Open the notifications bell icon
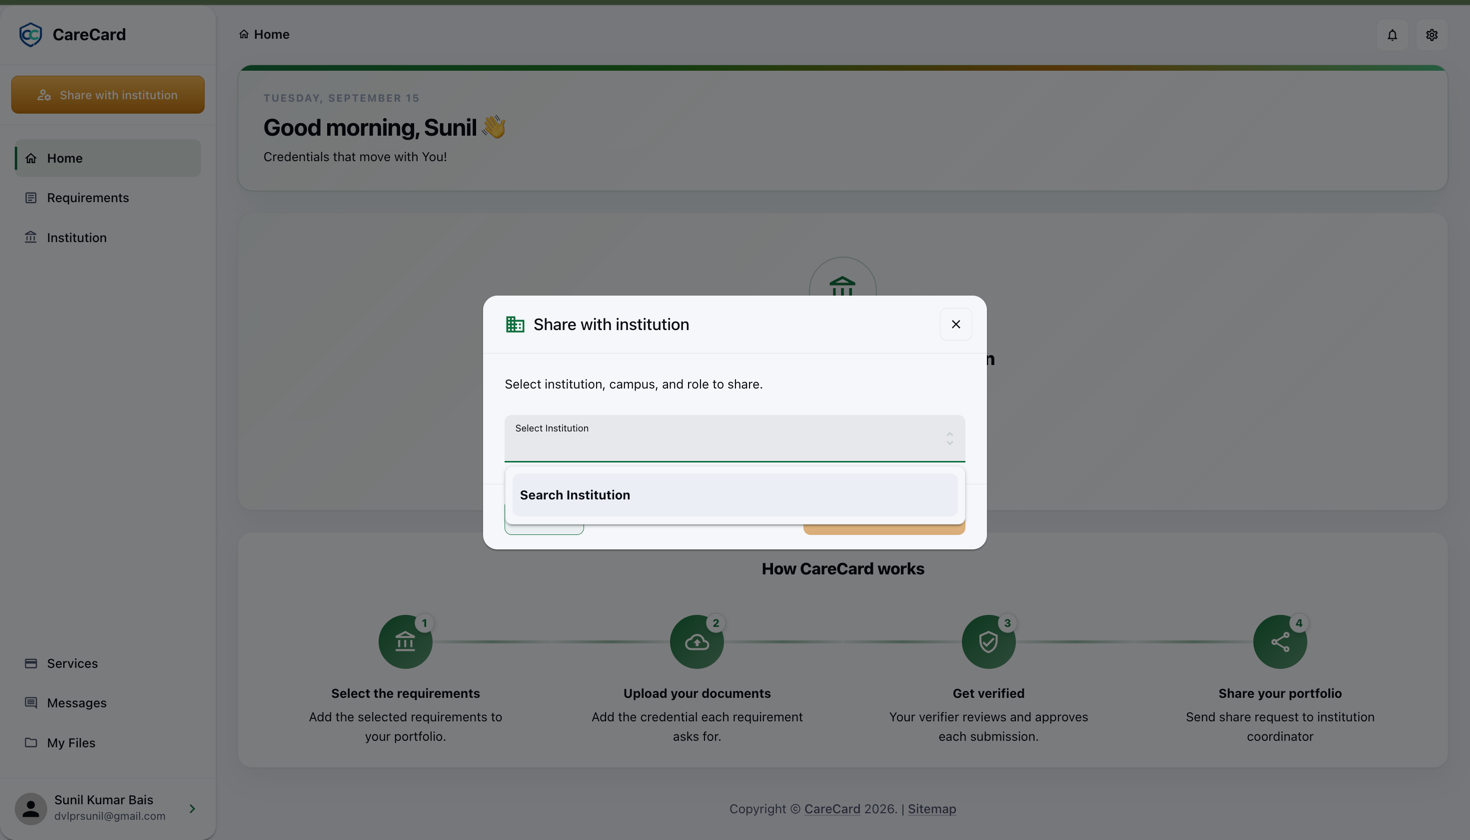This screenshot has height=840, width=1470. pyautogui.click(x=1392, y=35)
